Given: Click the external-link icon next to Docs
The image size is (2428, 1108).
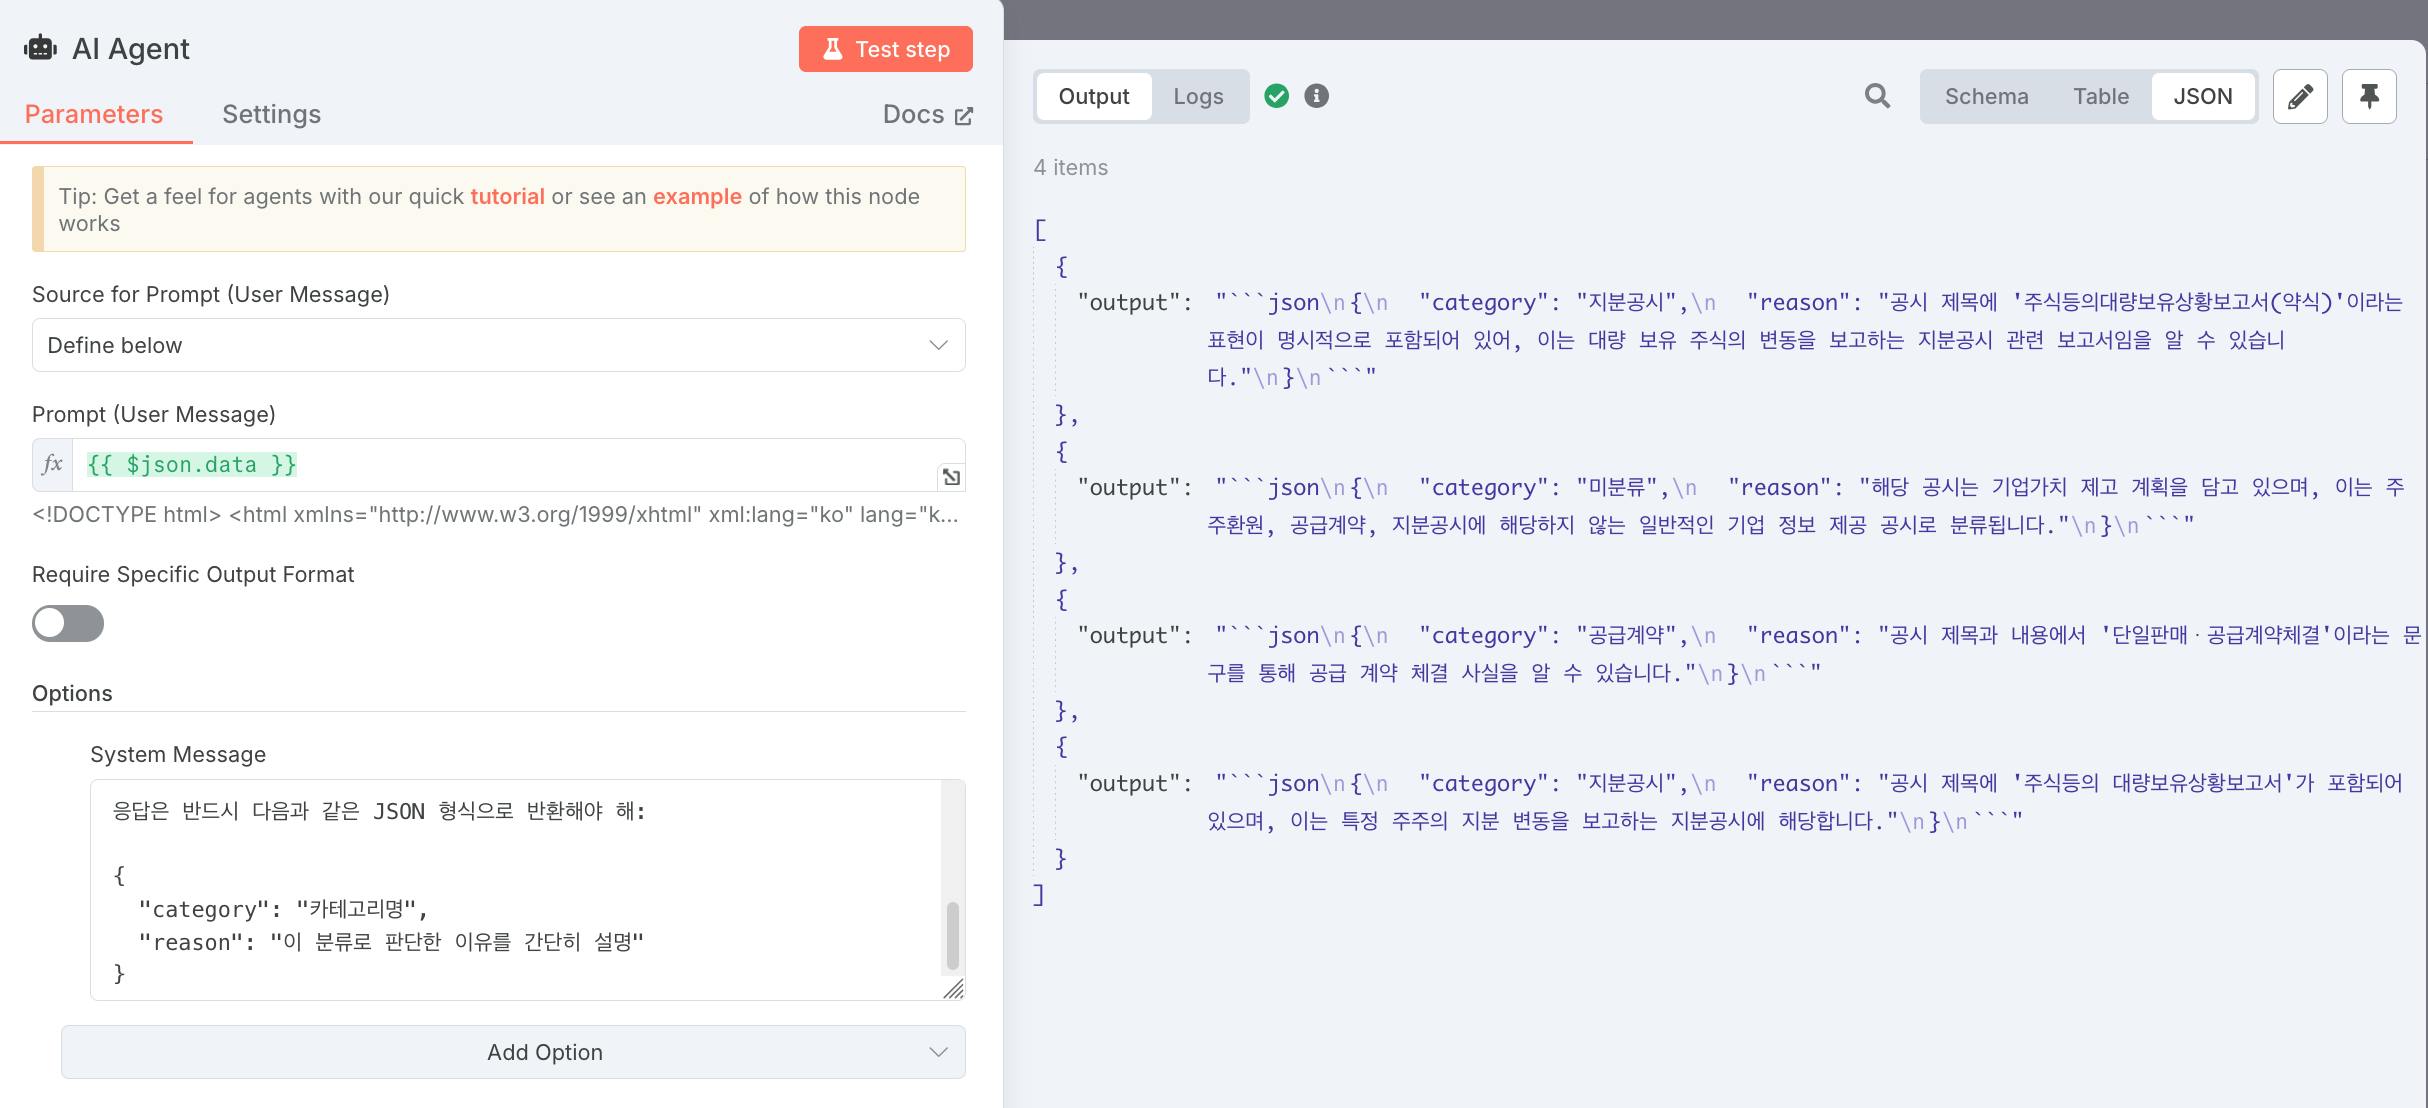Looking at the screenshot, I should coord(963,116).
